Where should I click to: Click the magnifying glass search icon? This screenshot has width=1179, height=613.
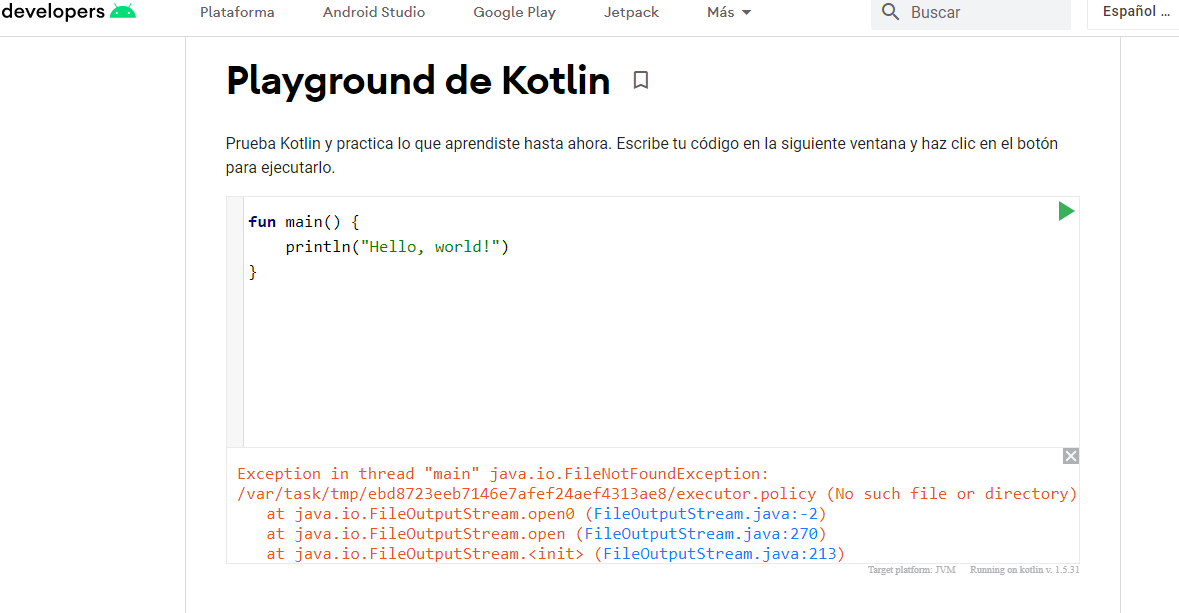(890, 12)
